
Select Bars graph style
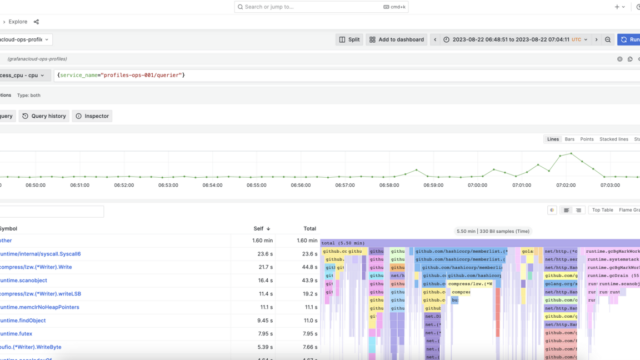(x=569, y=139)
